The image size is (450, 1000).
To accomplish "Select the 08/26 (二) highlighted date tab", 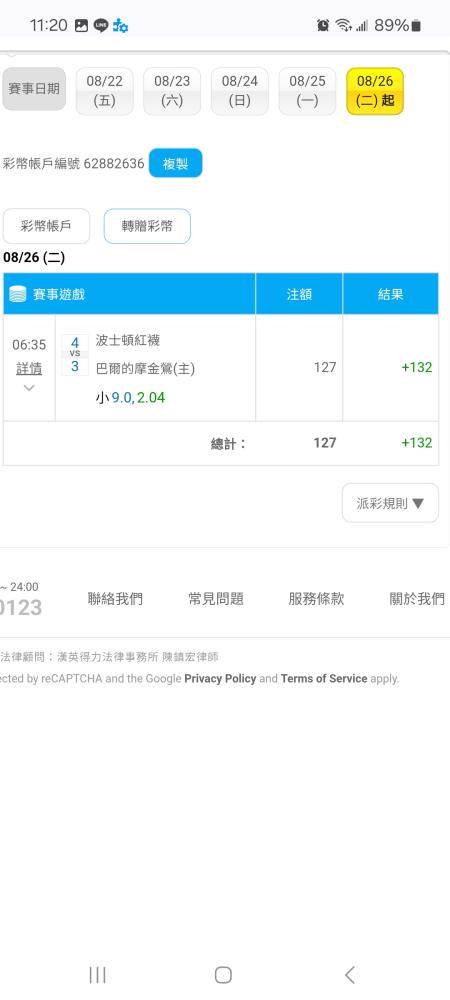I will (x=375, y=91).
